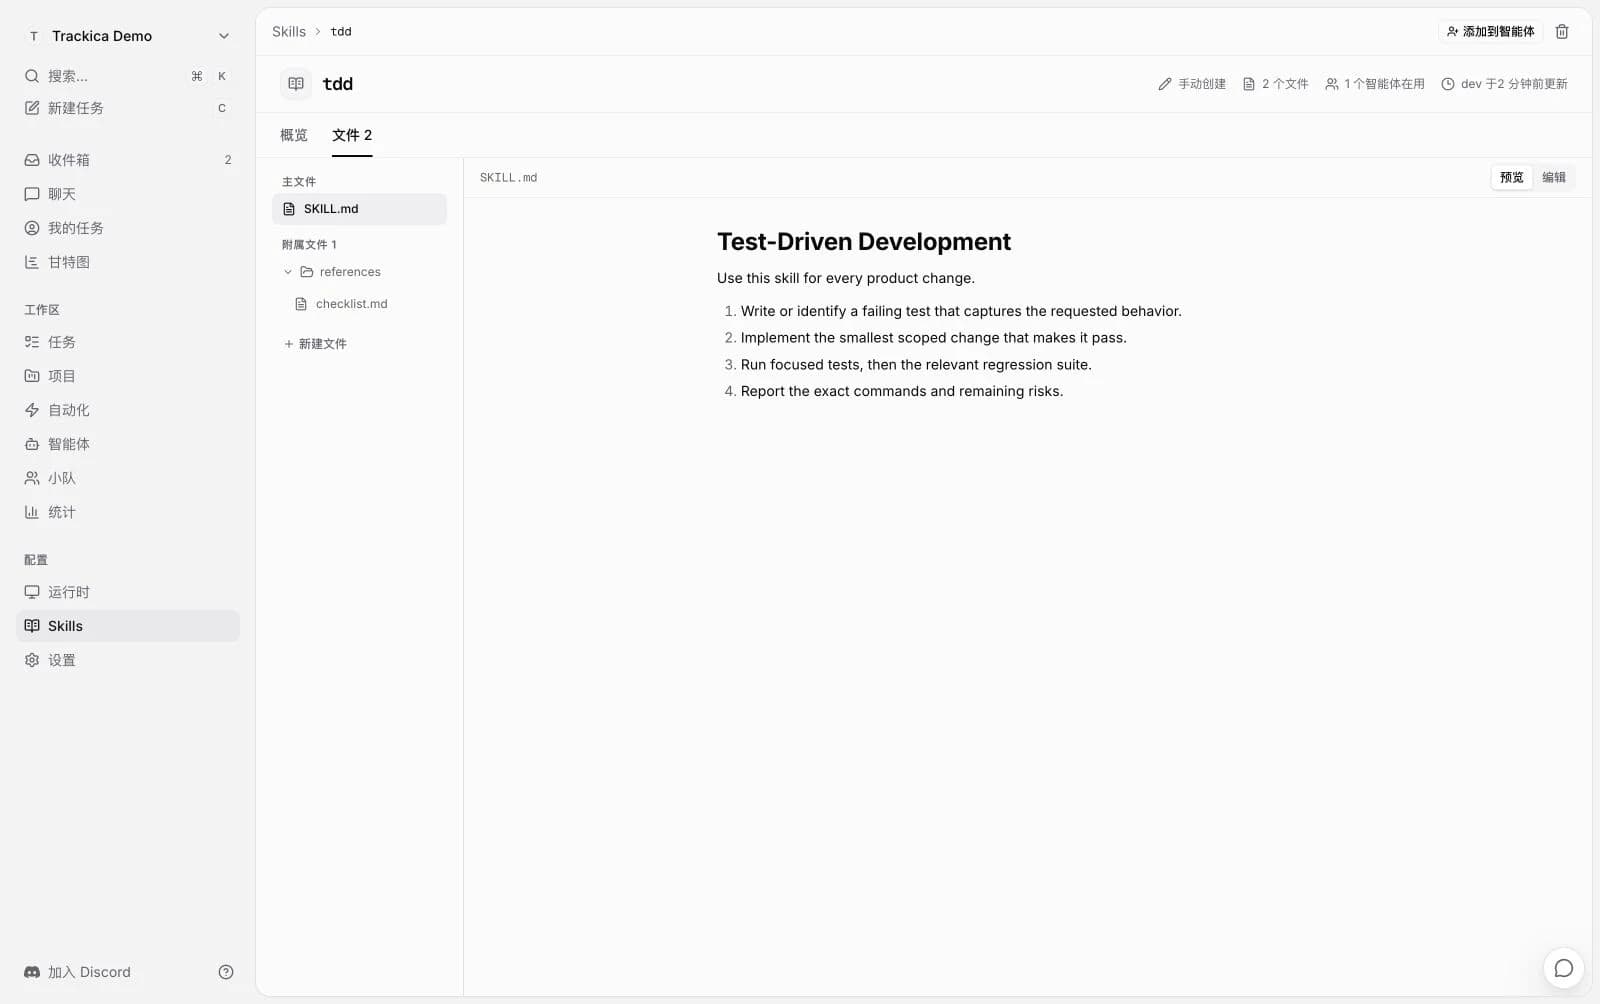
Task: Select SKILL.md in the file tree
Action: click(359, 209)
